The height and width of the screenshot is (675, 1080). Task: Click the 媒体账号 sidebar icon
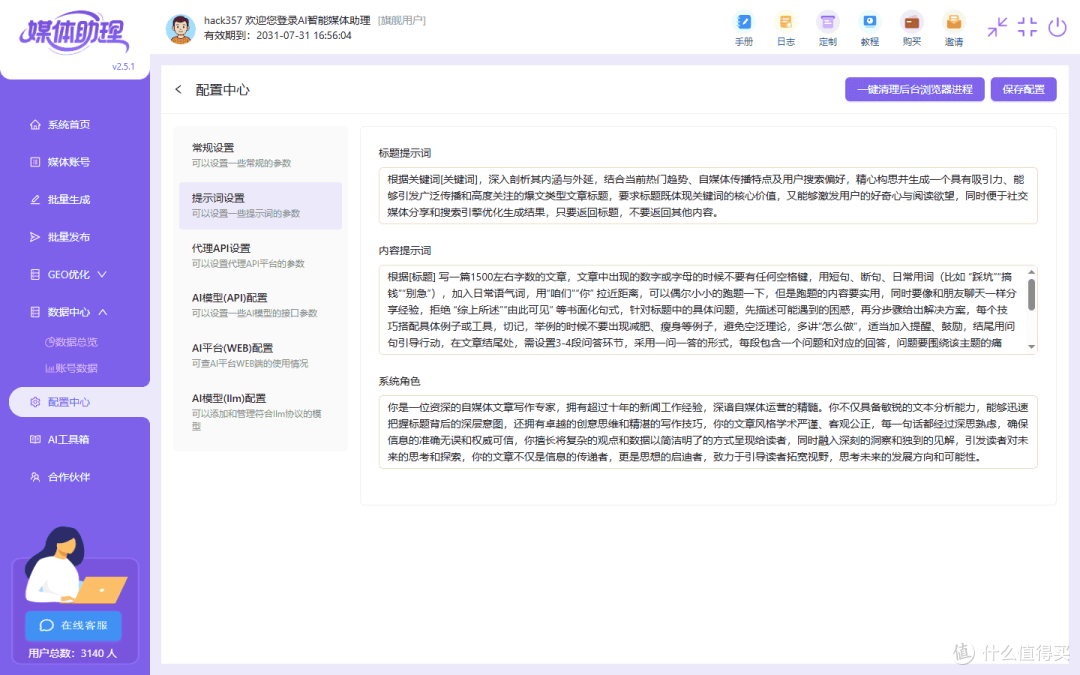[x=35, y=162]
